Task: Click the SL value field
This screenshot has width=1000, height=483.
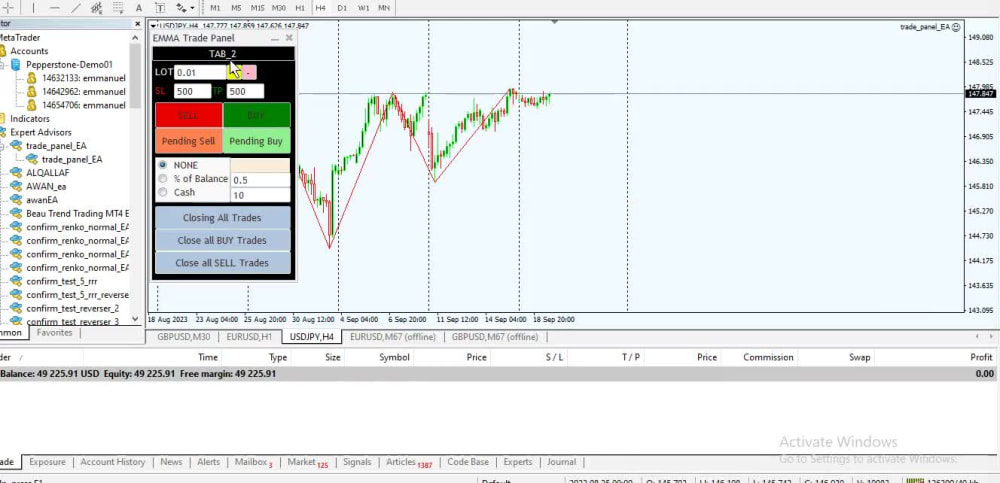Action: point(192,91)
